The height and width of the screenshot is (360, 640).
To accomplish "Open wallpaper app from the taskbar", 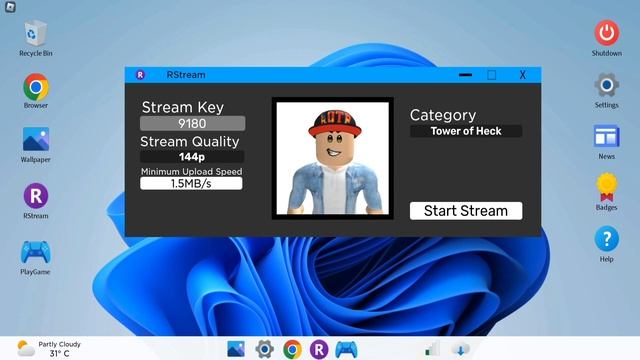I will click(236, 349).
